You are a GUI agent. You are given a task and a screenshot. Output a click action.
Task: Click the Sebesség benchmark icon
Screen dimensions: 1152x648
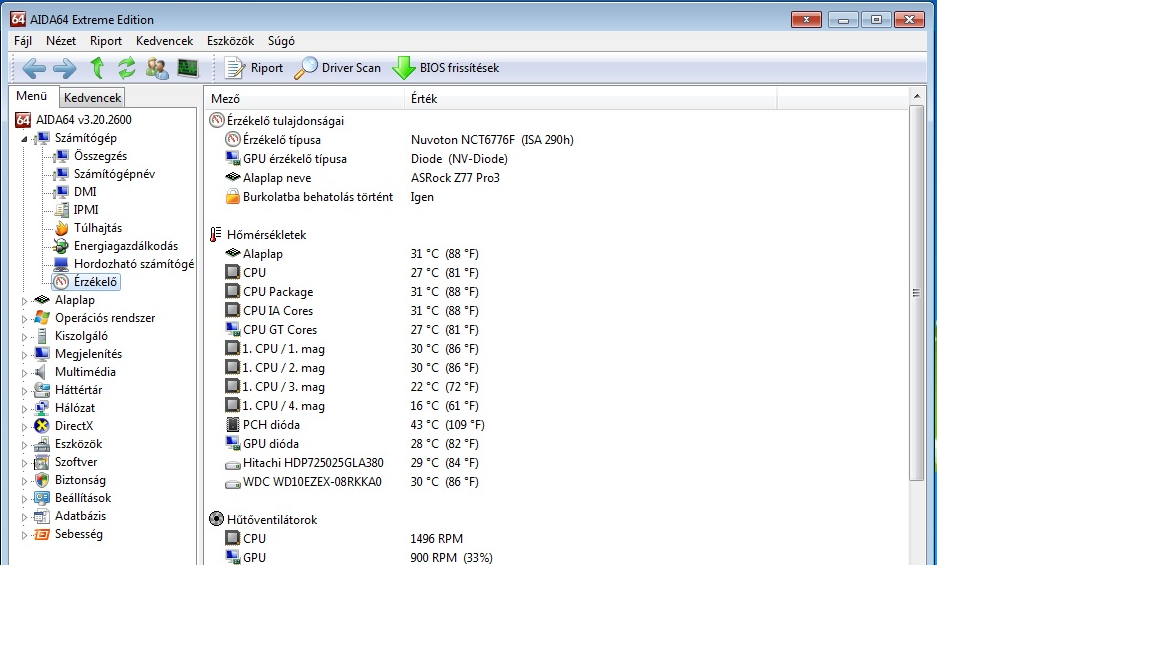click(x=42, y=534)
